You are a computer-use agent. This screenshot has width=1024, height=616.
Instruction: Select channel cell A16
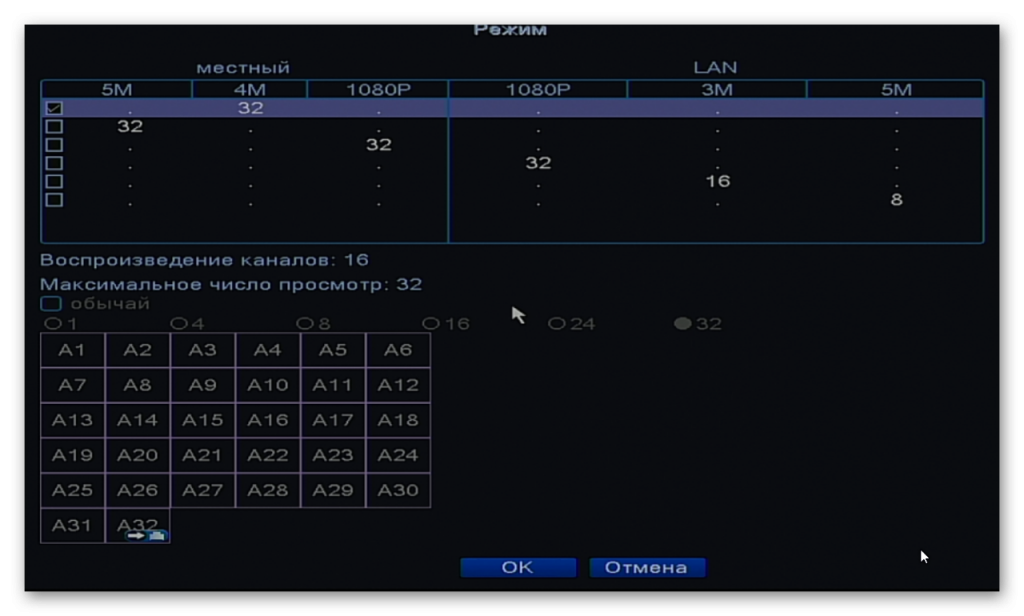(x=268, y=420)
